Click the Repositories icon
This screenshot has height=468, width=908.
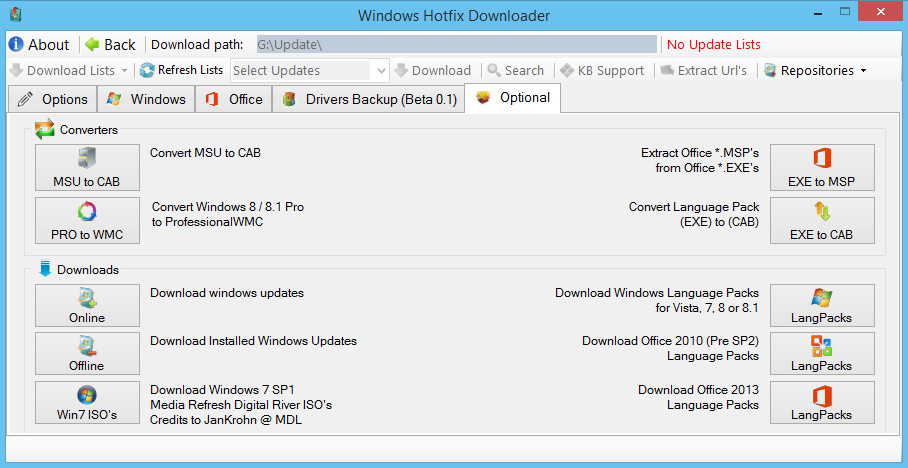point(770,71)
